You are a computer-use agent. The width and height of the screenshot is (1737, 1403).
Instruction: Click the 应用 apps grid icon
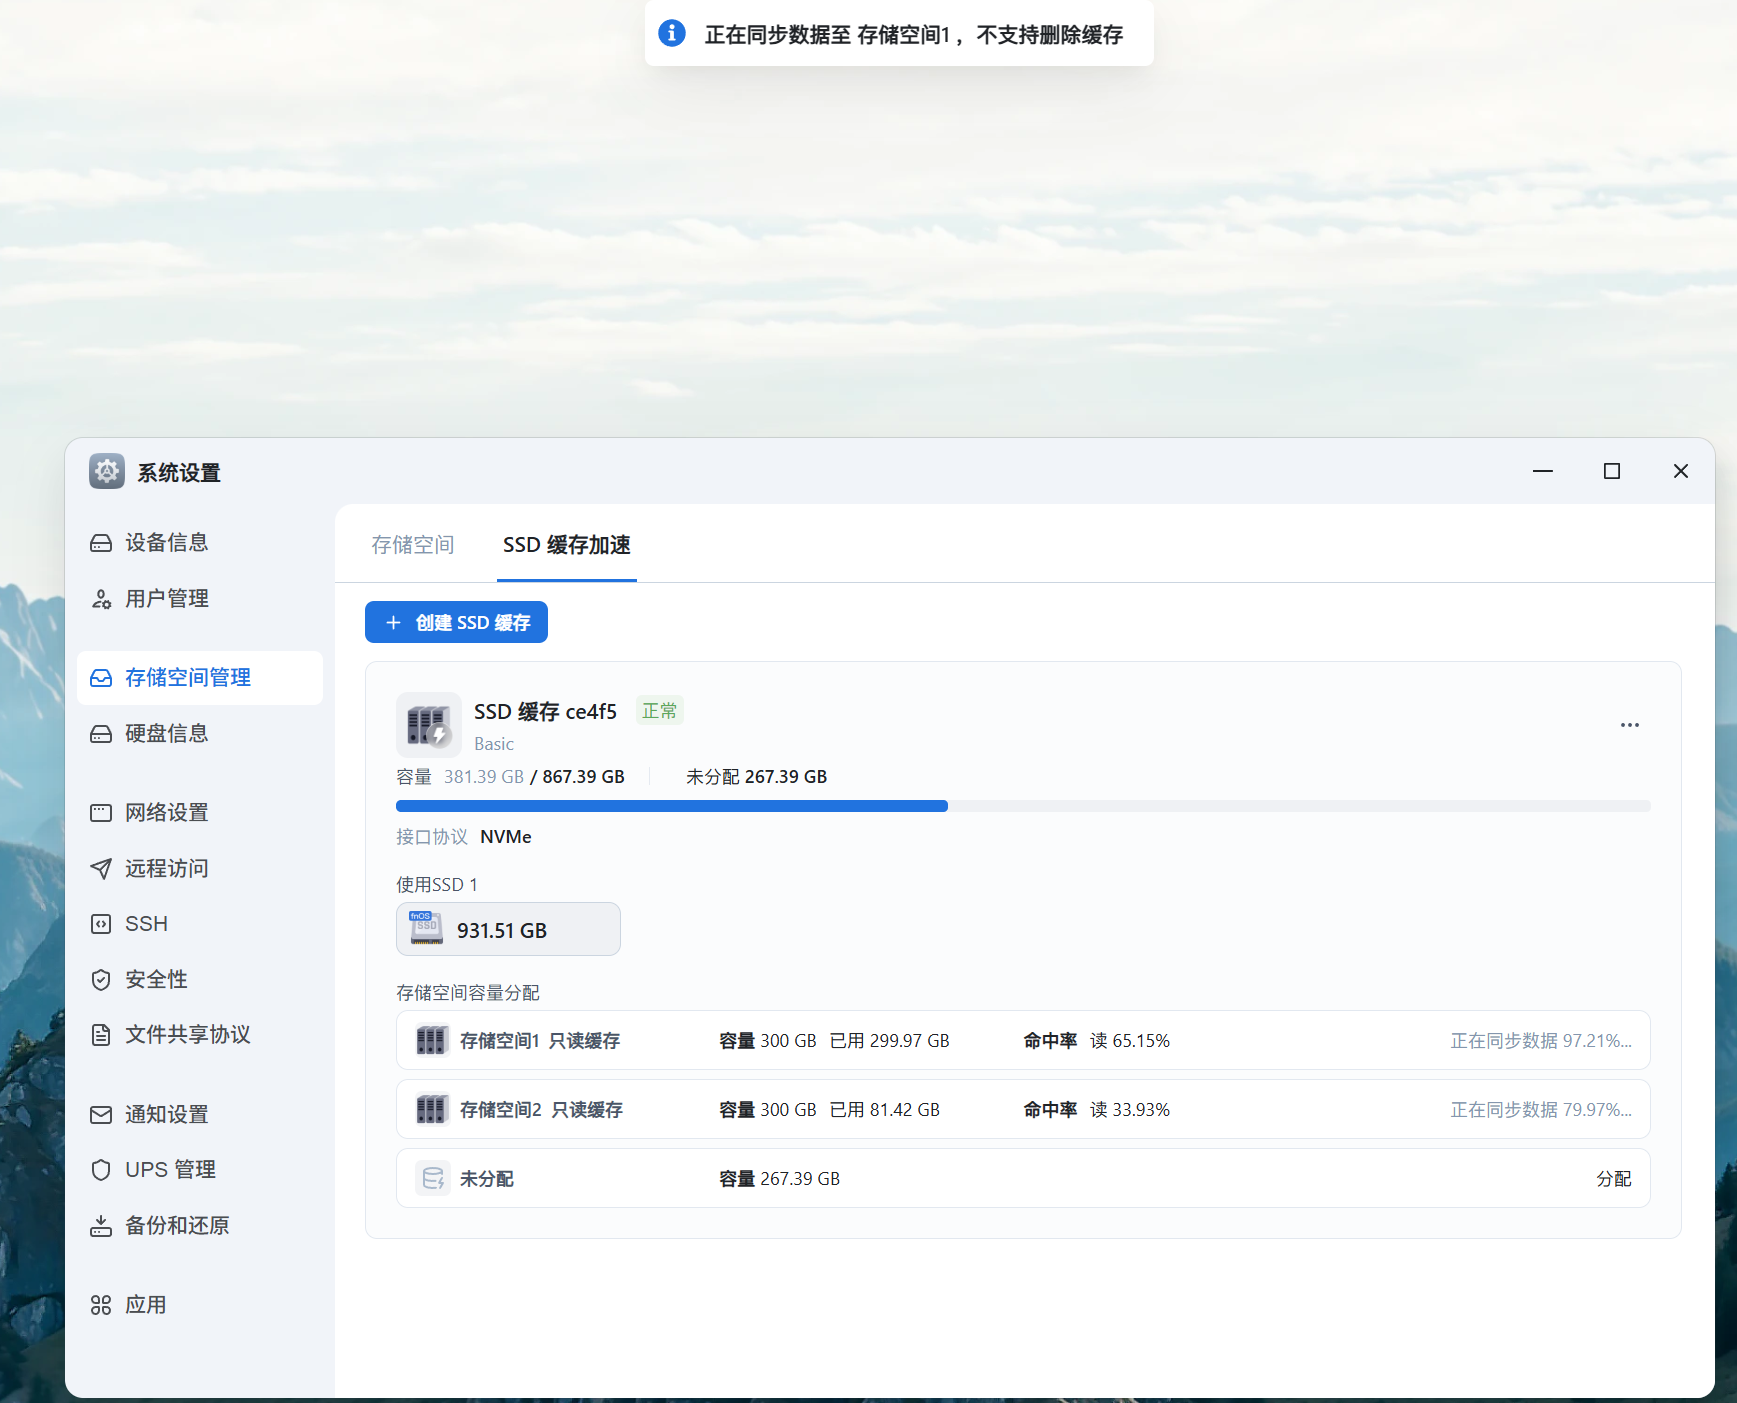pyautogui.click(x=101, y=1305)
